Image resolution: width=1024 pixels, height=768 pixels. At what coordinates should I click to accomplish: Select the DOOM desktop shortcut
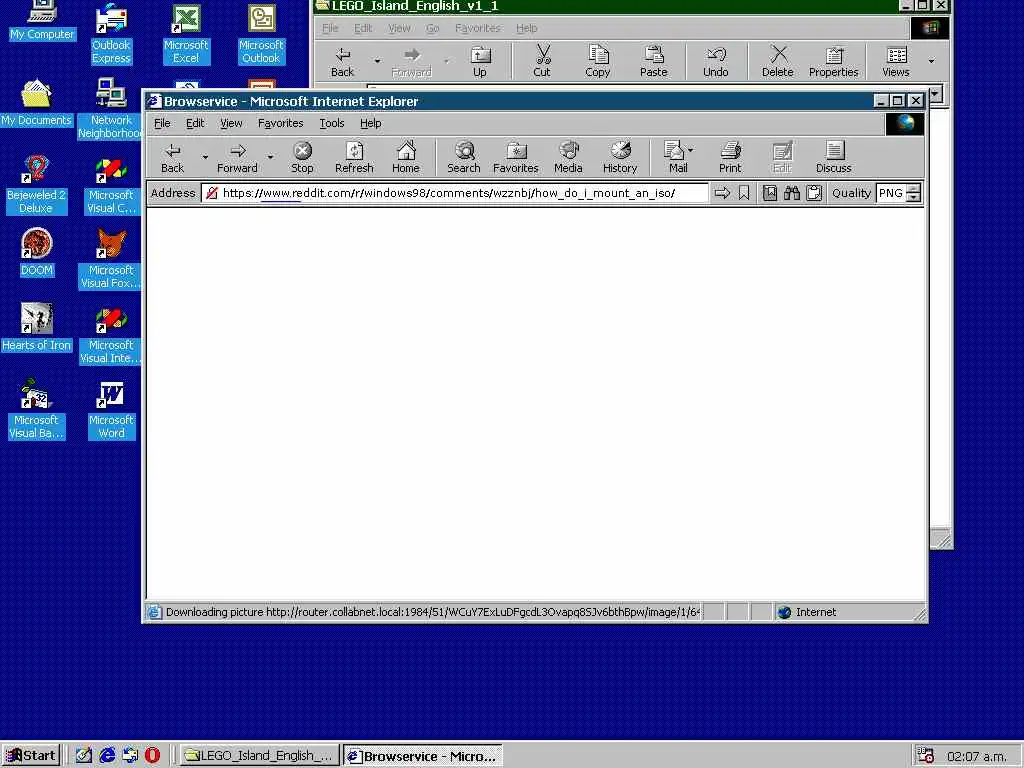tap(37, 252)
